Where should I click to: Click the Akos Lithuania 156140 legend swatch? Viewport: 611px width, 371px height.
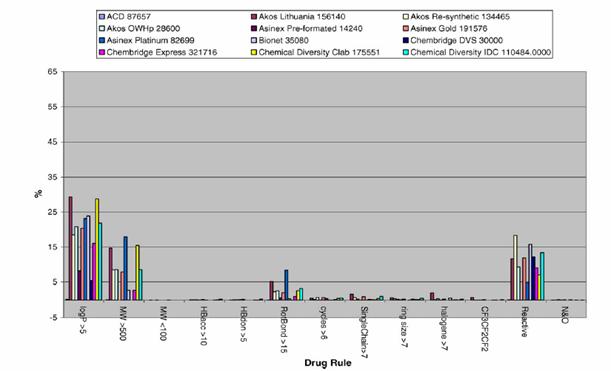[254, 17]
